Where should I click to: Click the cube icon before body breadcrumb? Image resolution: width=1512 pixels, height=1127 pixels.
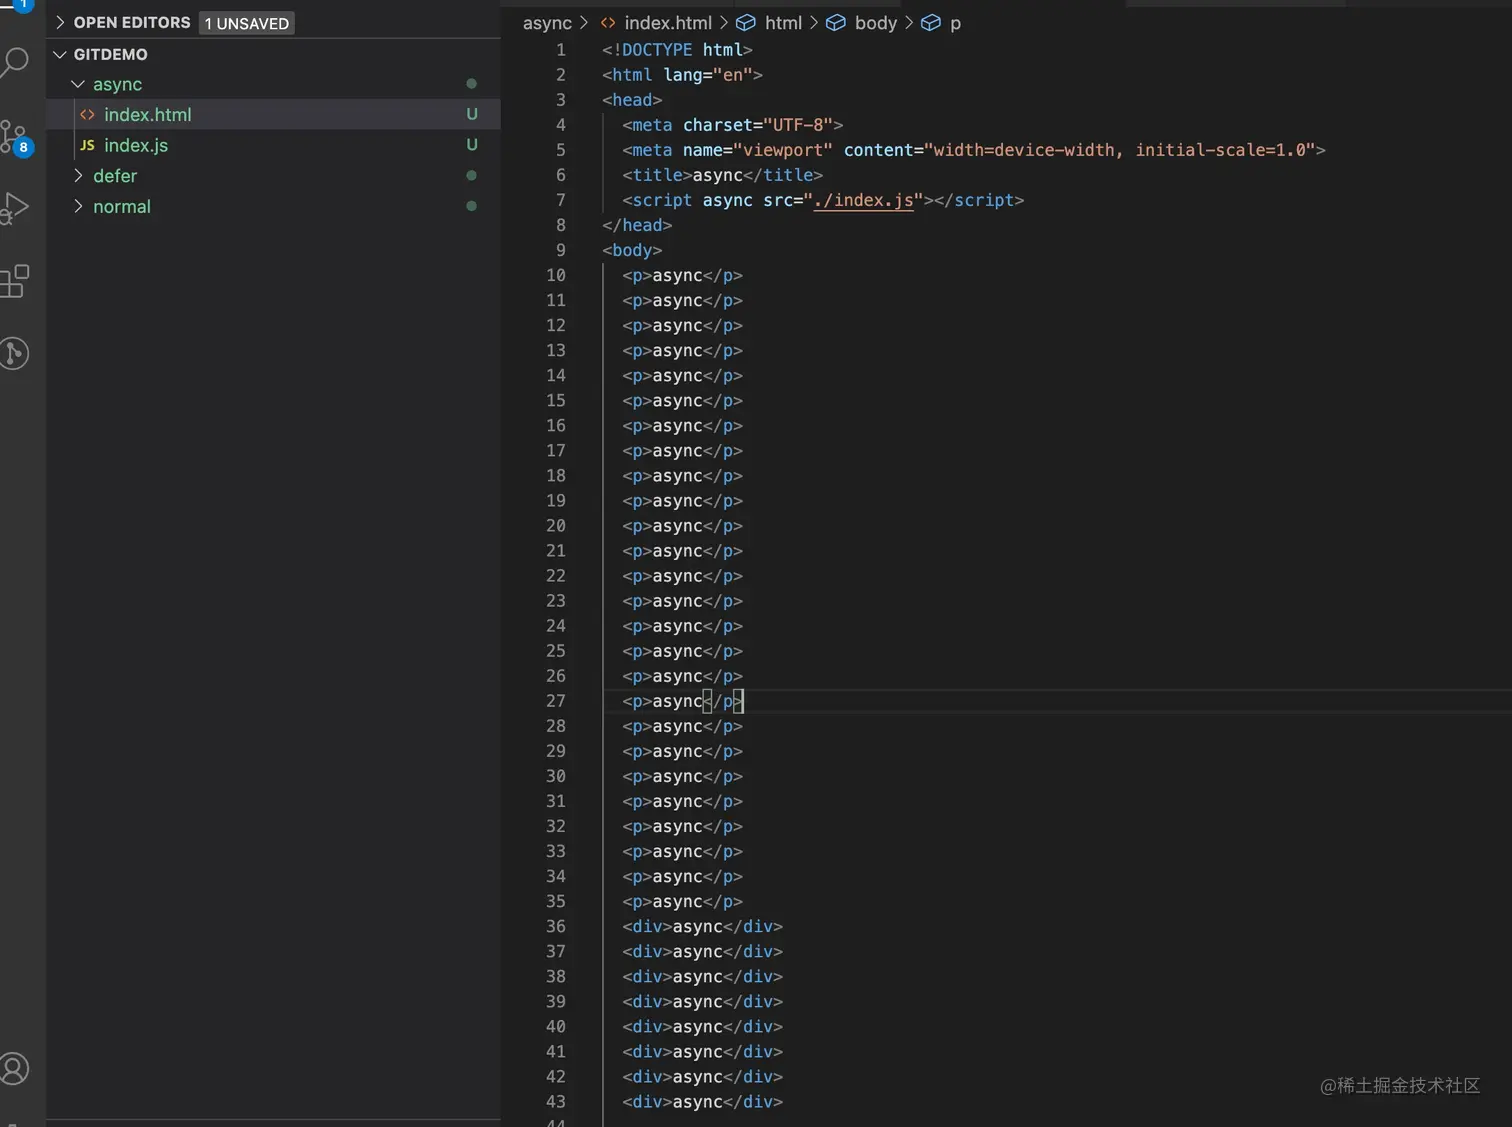tap(836, 23)
